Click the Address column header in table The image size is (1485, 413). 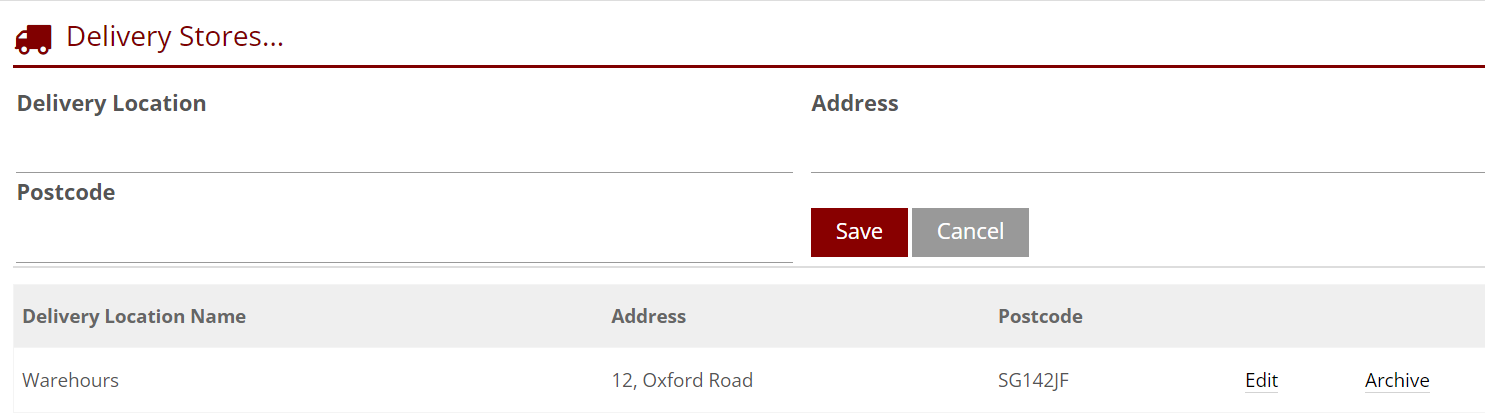[648, 316]
